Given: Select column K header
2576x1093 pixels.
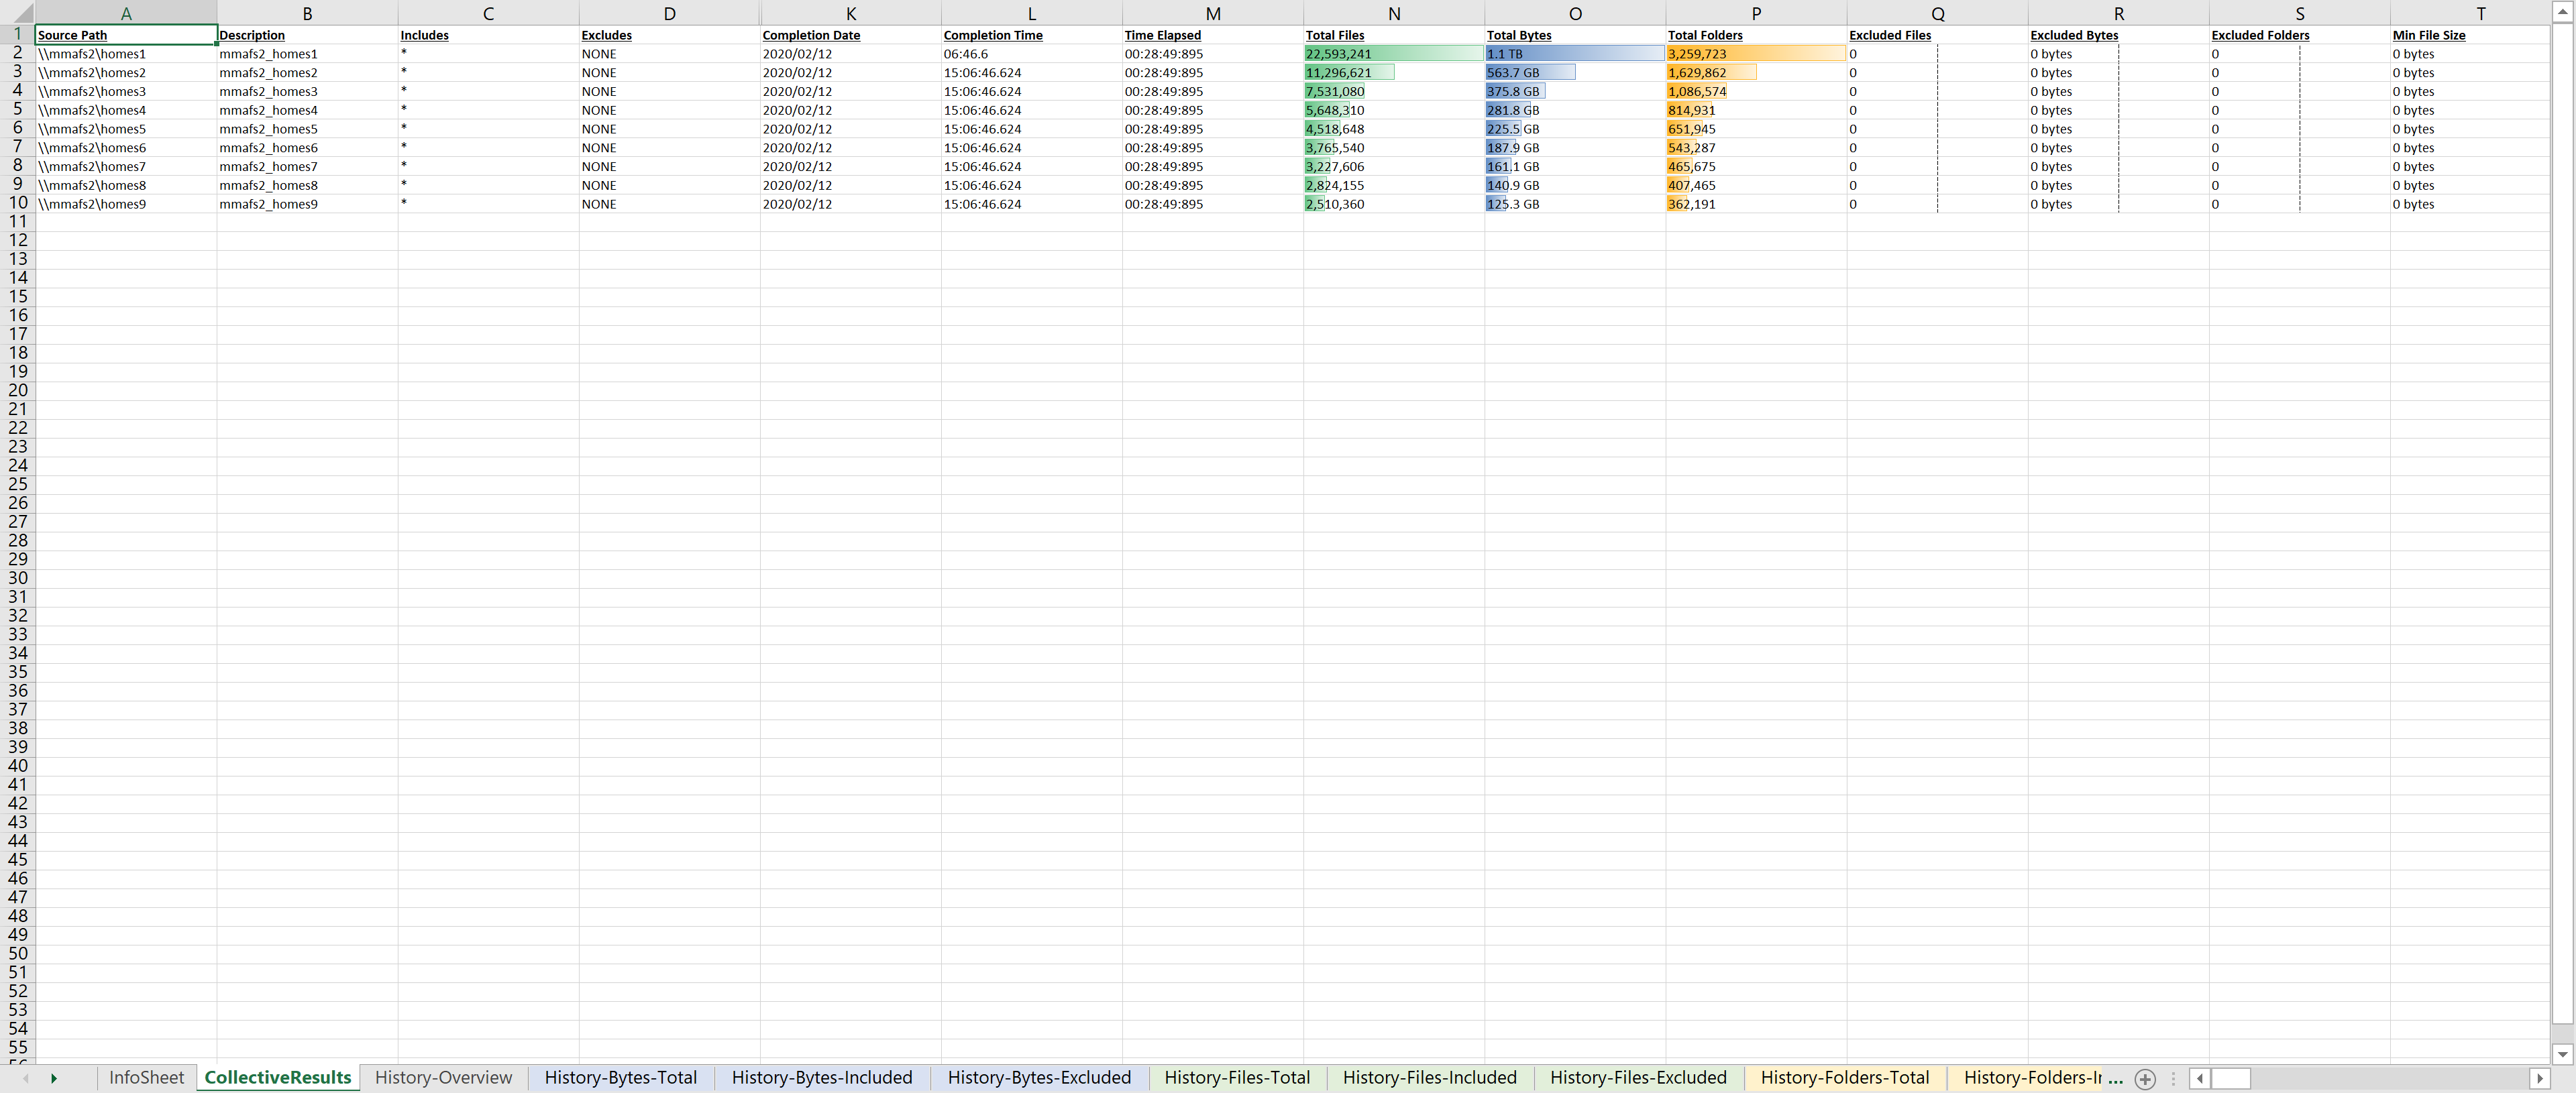Looking at the screenshot, I should tap(850, 13).
